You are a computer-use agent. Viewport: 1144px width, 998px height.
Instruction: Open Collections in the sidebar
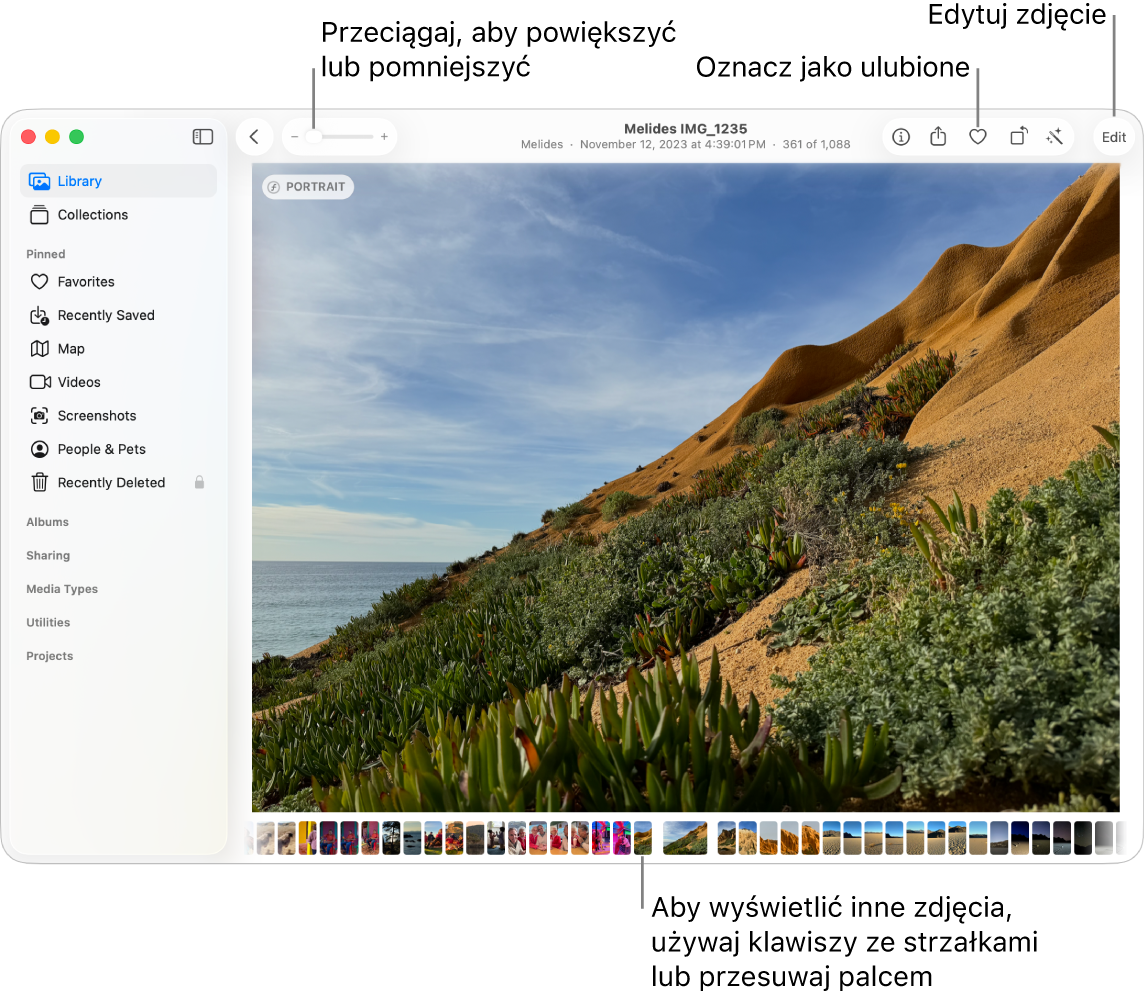pyautogui.click(x=92, y=215)
